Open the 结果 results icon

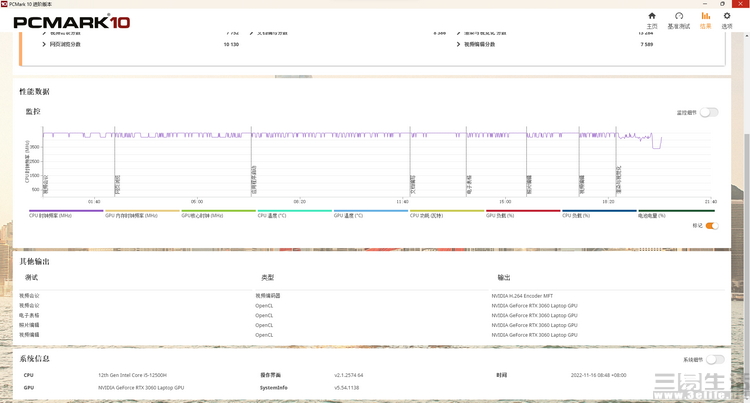(x=706, y=19)
